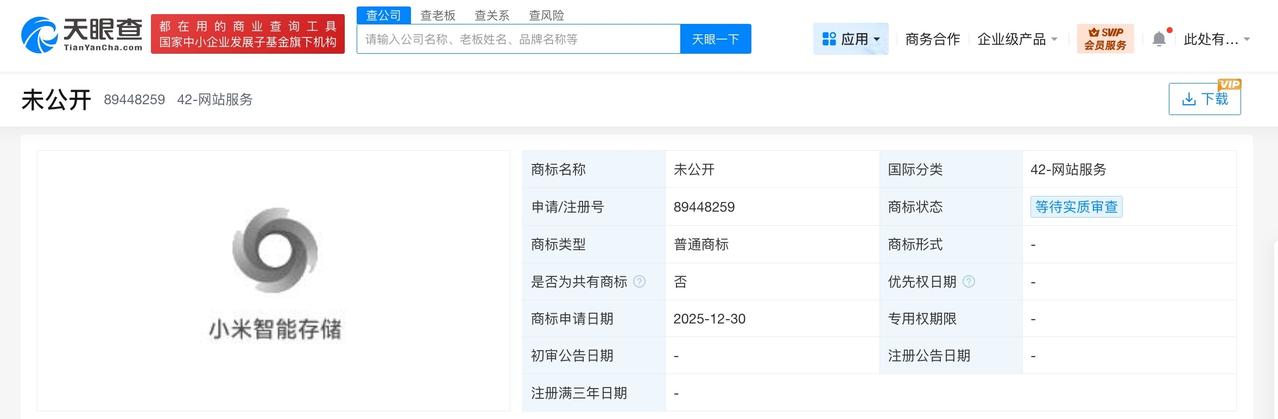The image size is (1278, 419).
Task: Click the 2025-12-30 application date value
Action: coord(710,319)
